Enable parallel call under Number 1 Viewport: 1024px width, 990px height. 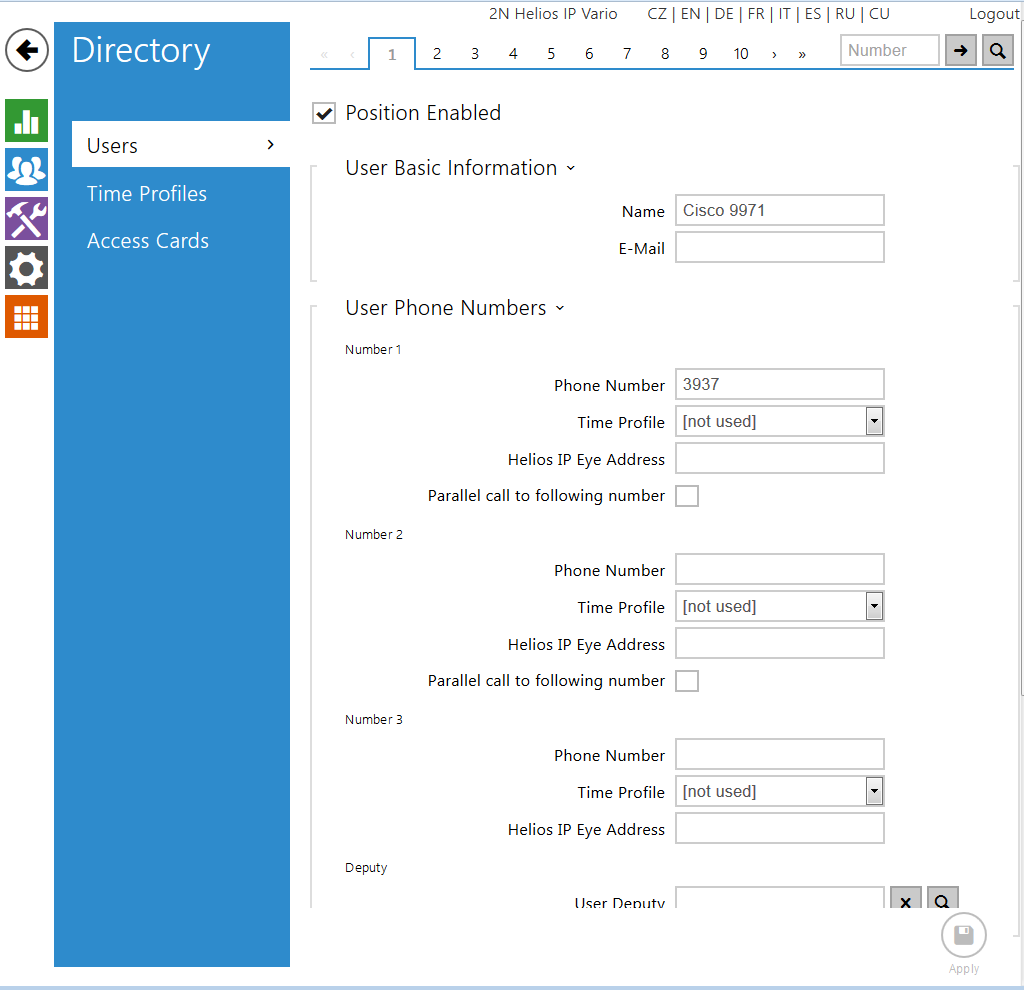coord(687,496)
